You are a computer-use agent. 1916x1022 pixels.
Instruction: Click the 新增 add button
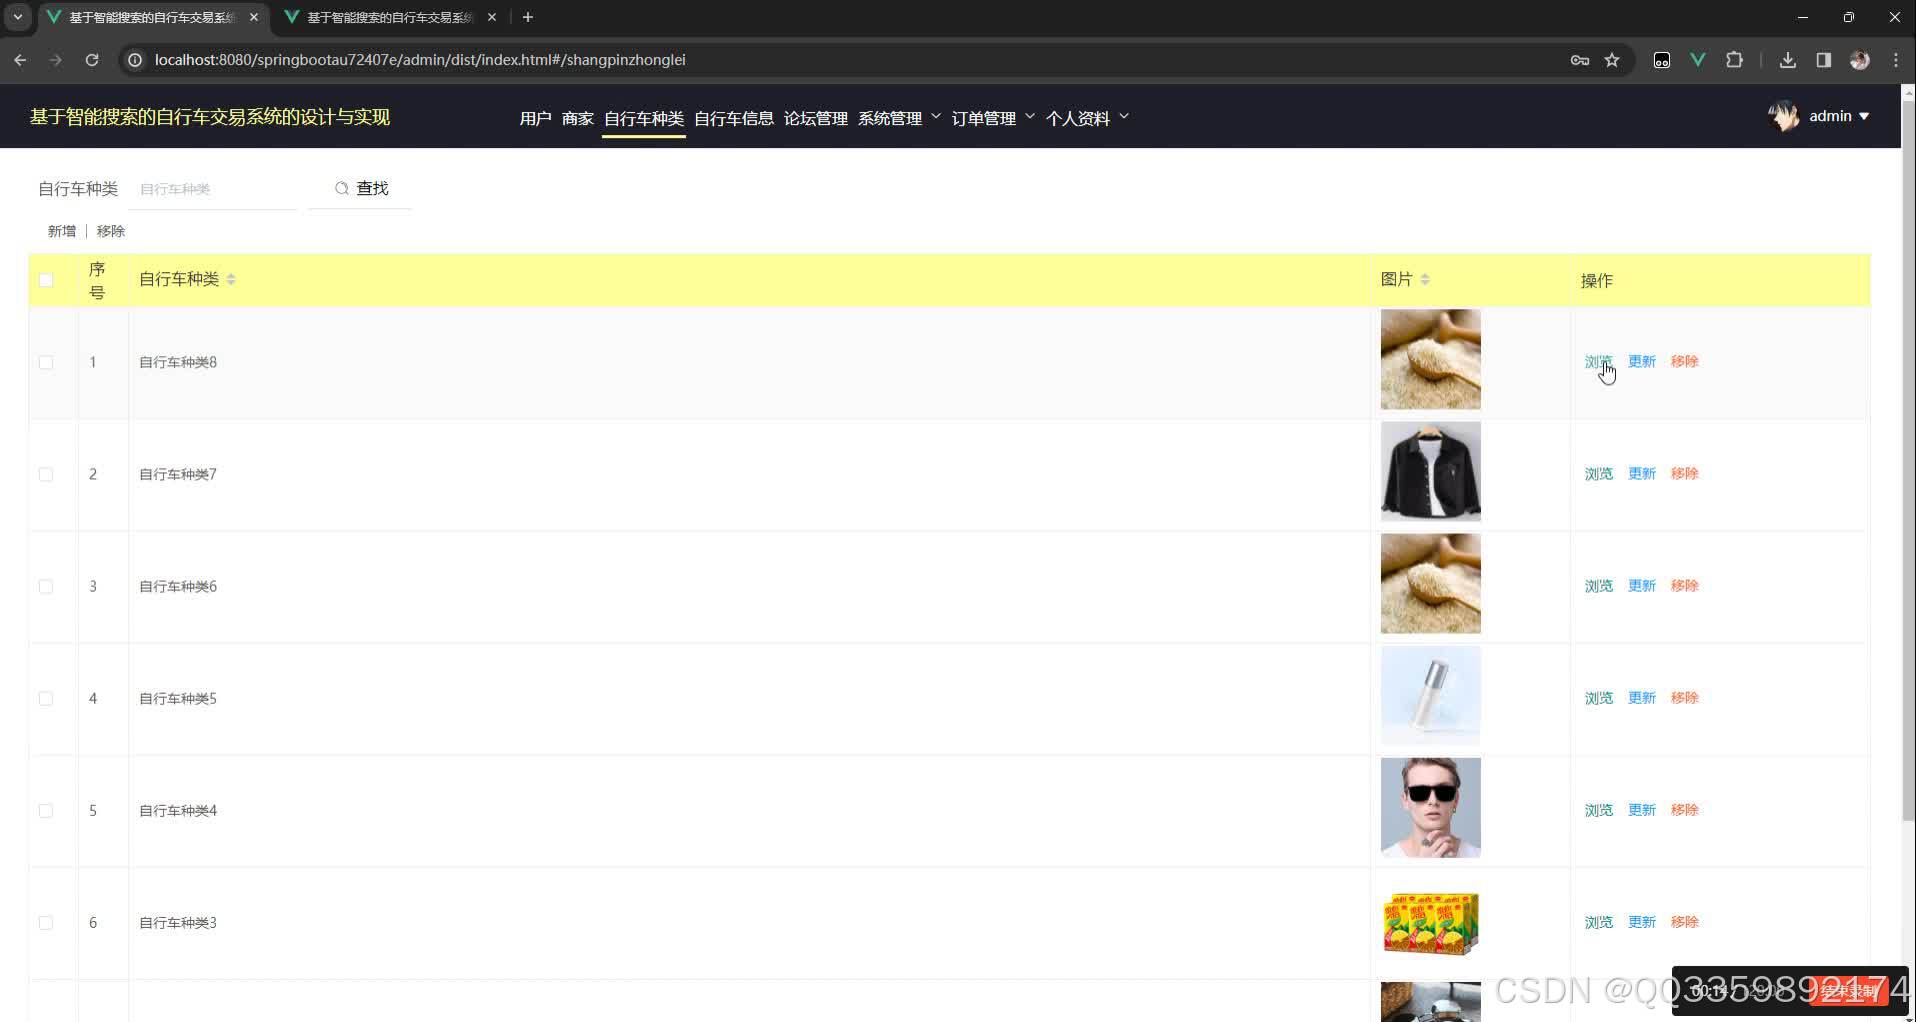(x=62, y=231)
